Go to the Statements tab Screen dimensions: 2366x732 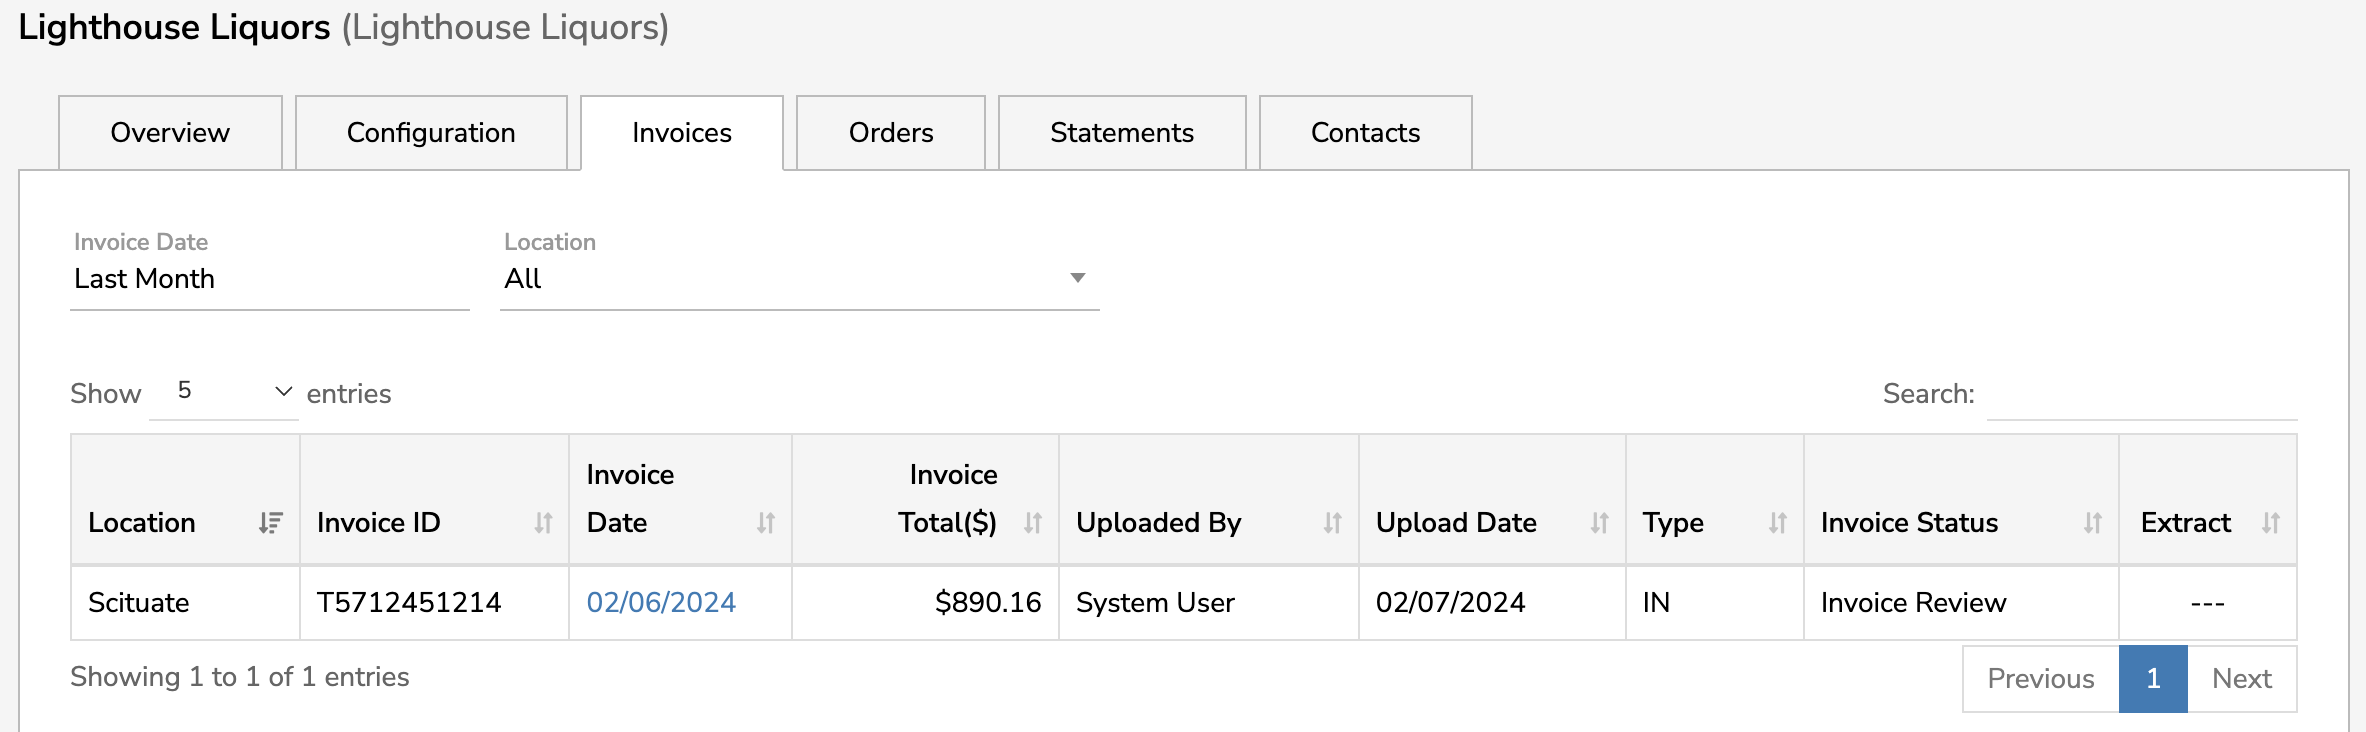1121,133
